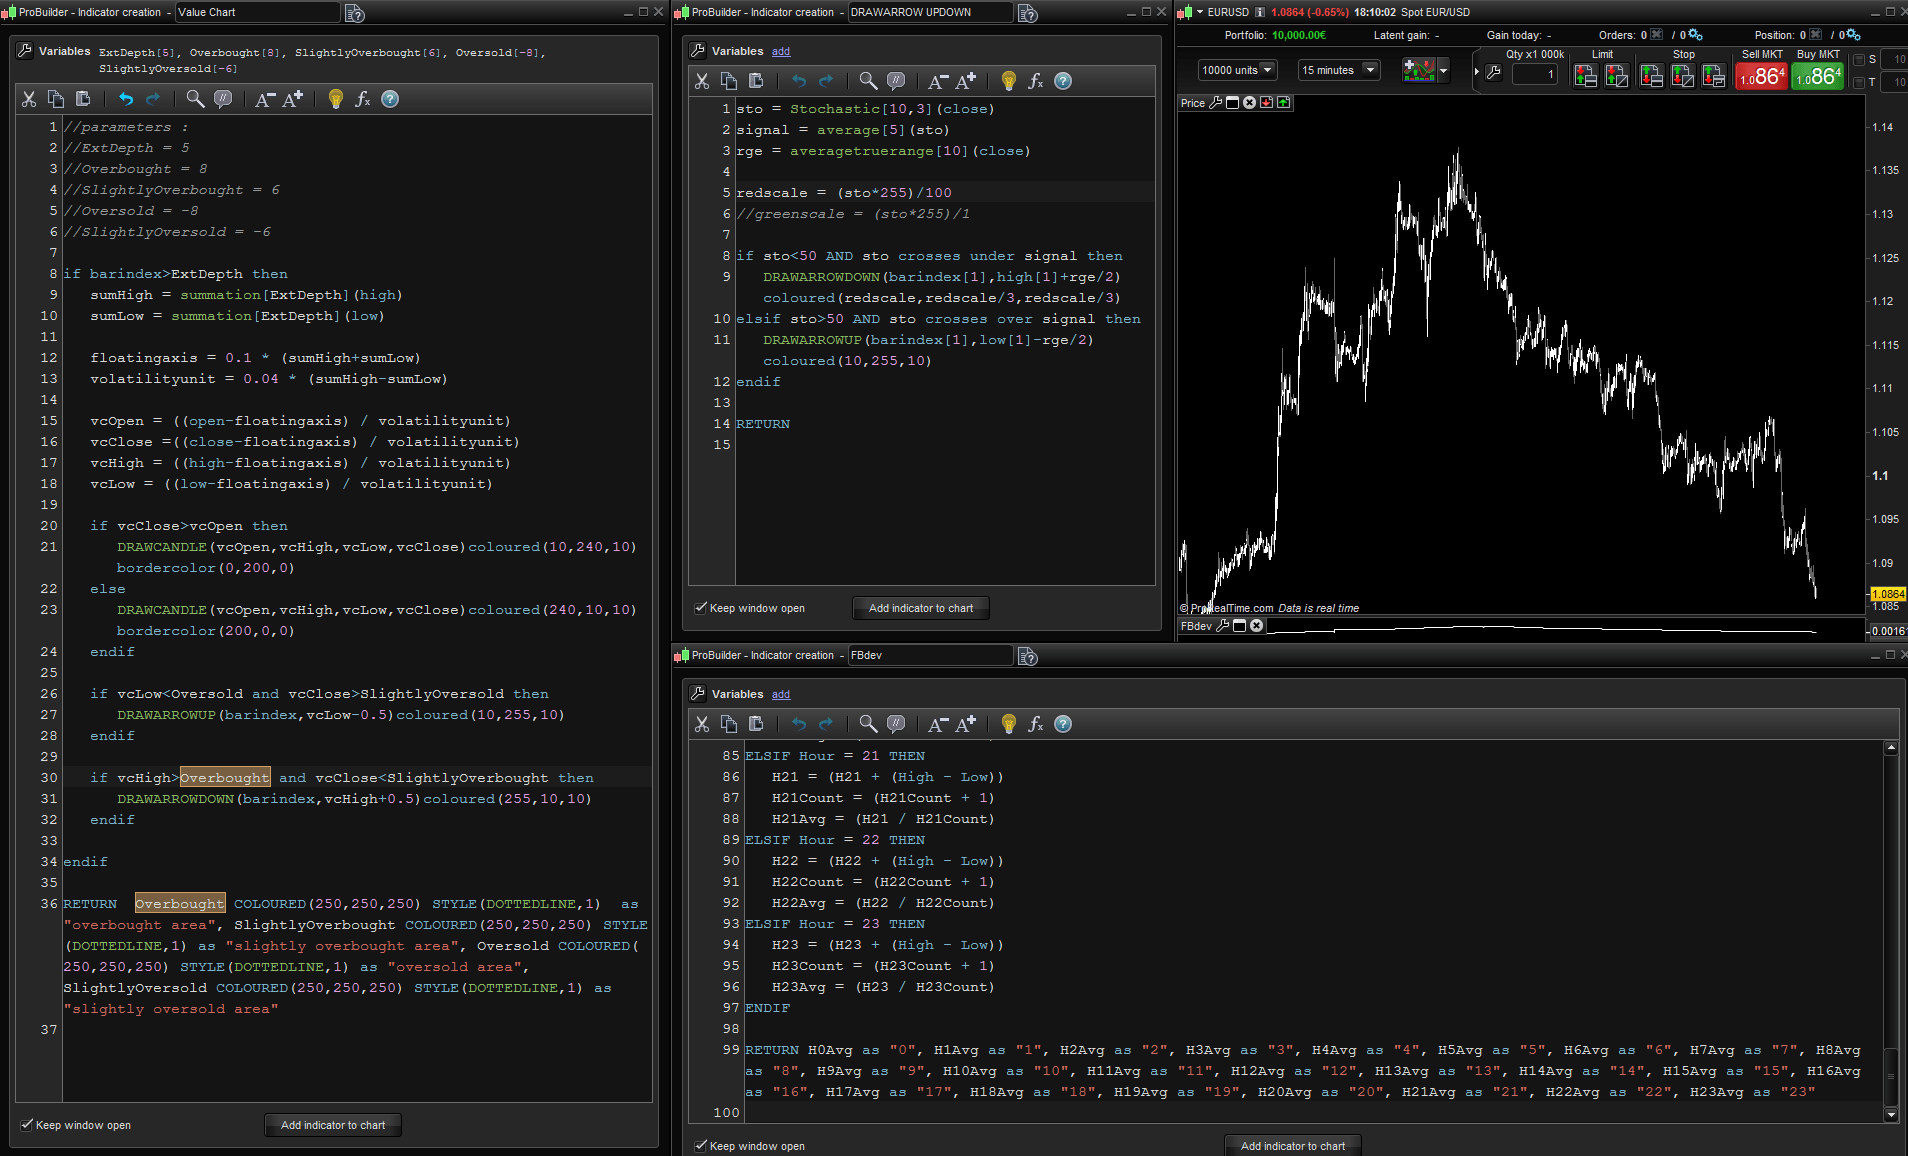Place buy limit order icon
This screenshot has height=1156, width=1908.
coord(1585,75)
